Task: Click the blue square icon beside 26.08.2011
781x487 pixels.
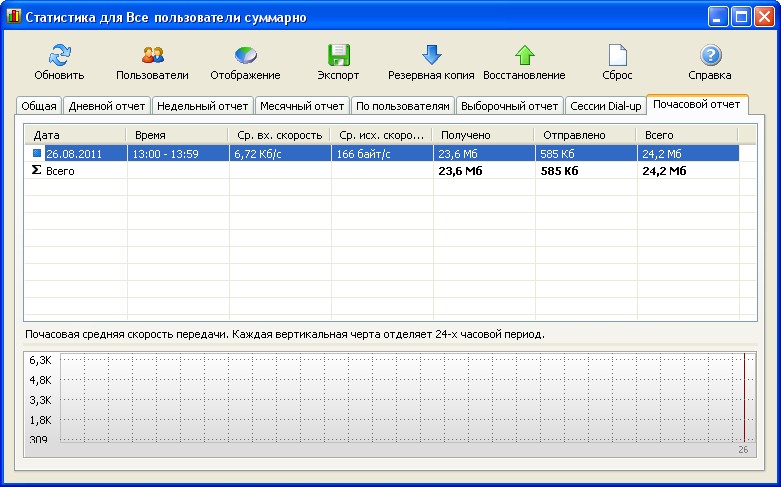Action: [x=37, y=153]
